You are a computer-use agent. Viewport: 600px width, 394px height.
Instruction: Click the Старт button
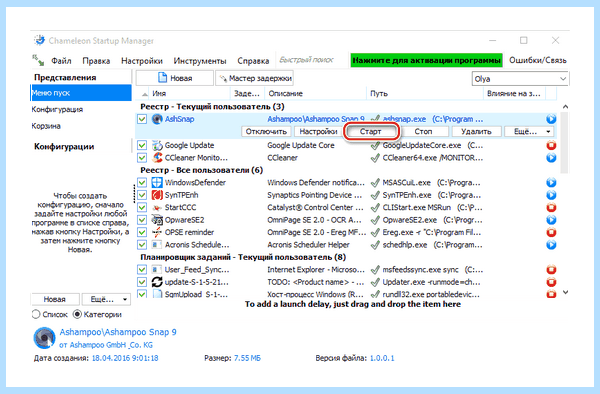[370, 132]
